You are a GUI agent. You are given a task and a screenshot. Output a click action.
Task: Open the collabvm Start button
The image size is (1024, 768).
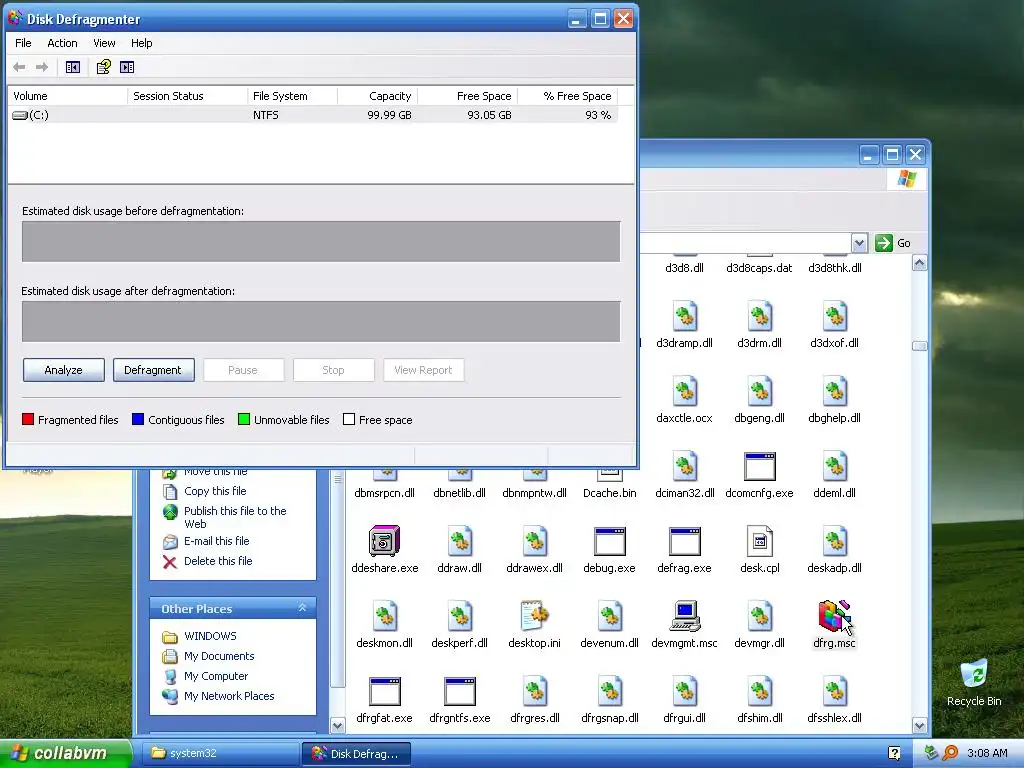click(66, 753)
